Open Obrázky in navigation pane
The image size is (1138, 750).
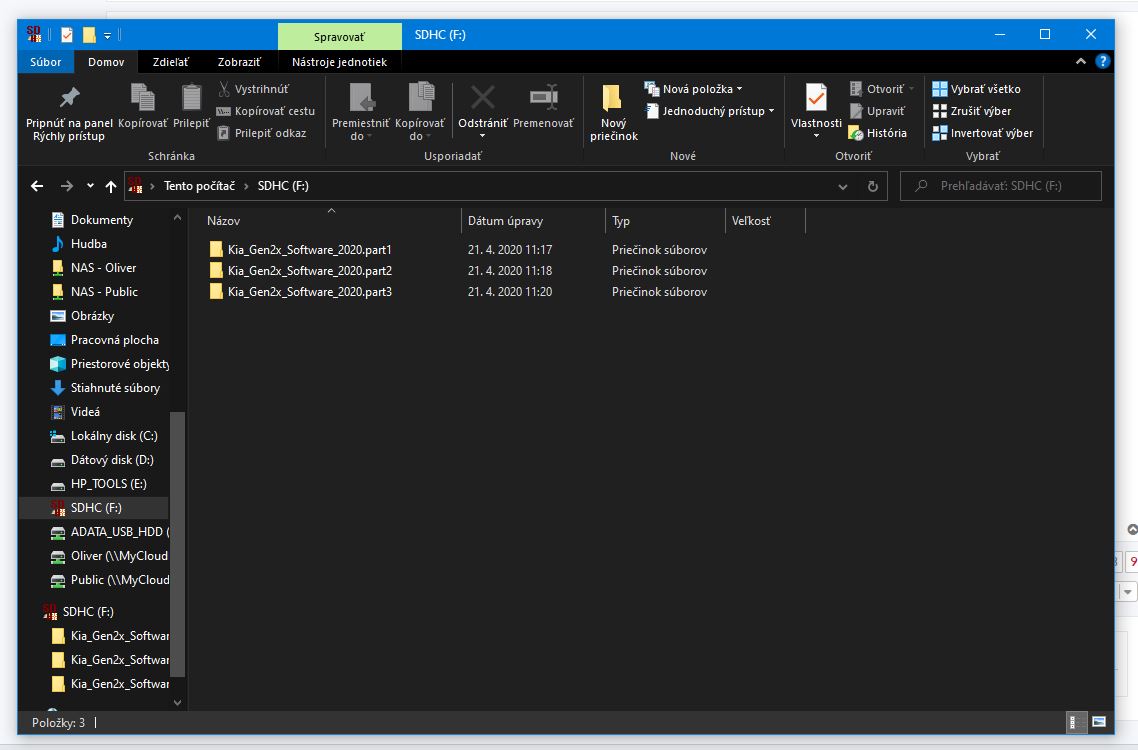coord(83,316)
